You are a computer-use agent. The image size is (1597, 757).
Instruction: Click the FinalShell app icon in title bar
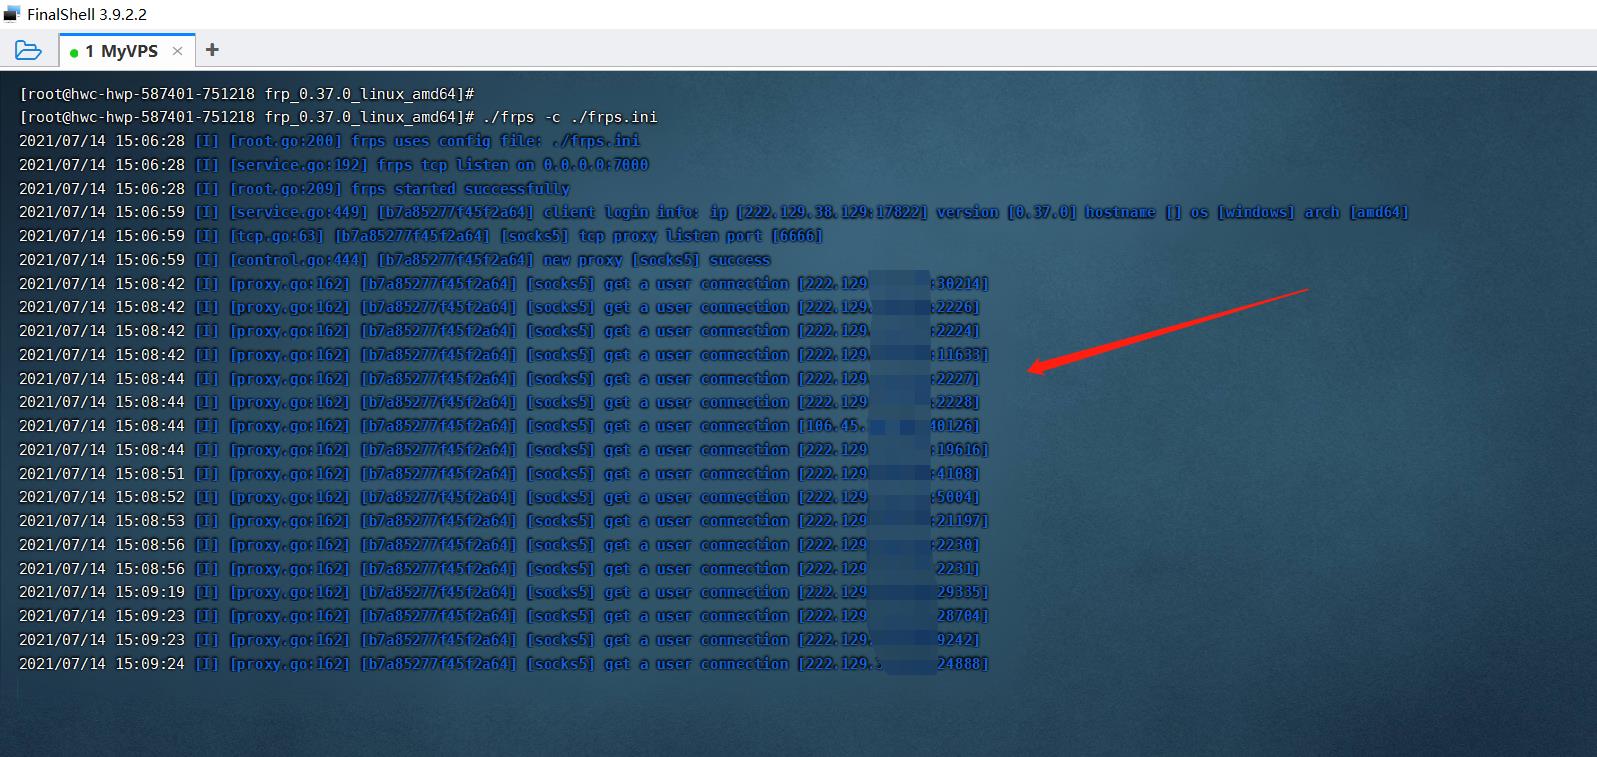(x=12, y=14)
